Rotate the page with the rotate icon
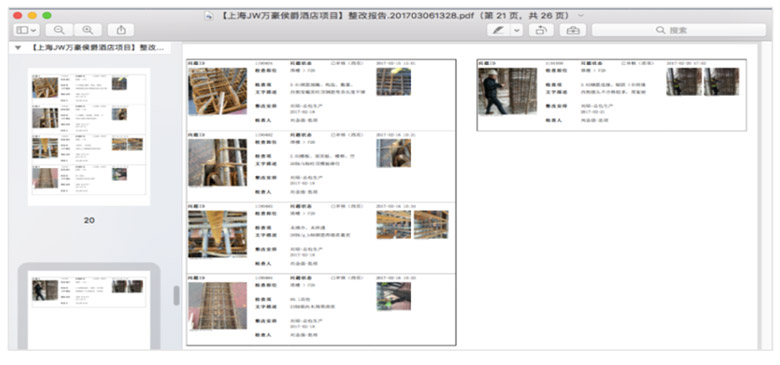Screen dimensions: 780x365 click(x=541, y=30)
